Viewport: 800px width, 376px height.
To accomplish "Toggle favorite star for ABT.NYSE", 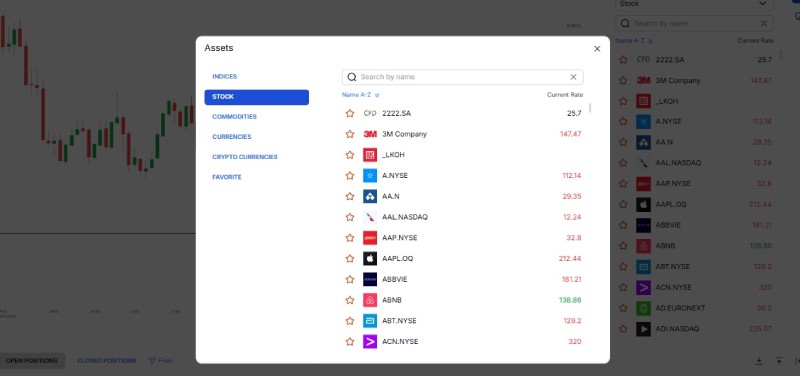I will click(349, 321).
